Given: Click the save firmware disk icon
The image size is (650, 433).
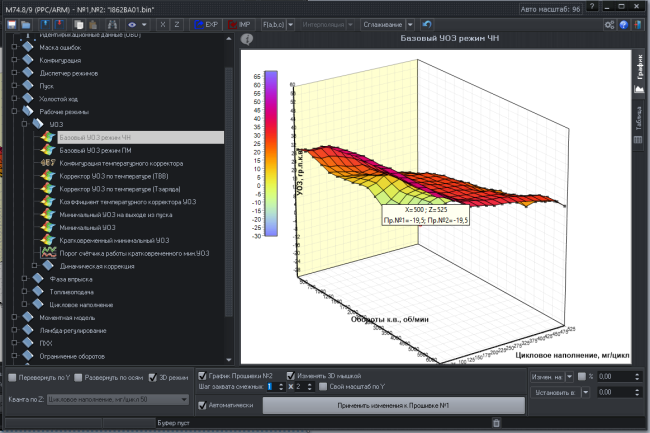Looking at the screenshot, I should [x=12, y=24].
